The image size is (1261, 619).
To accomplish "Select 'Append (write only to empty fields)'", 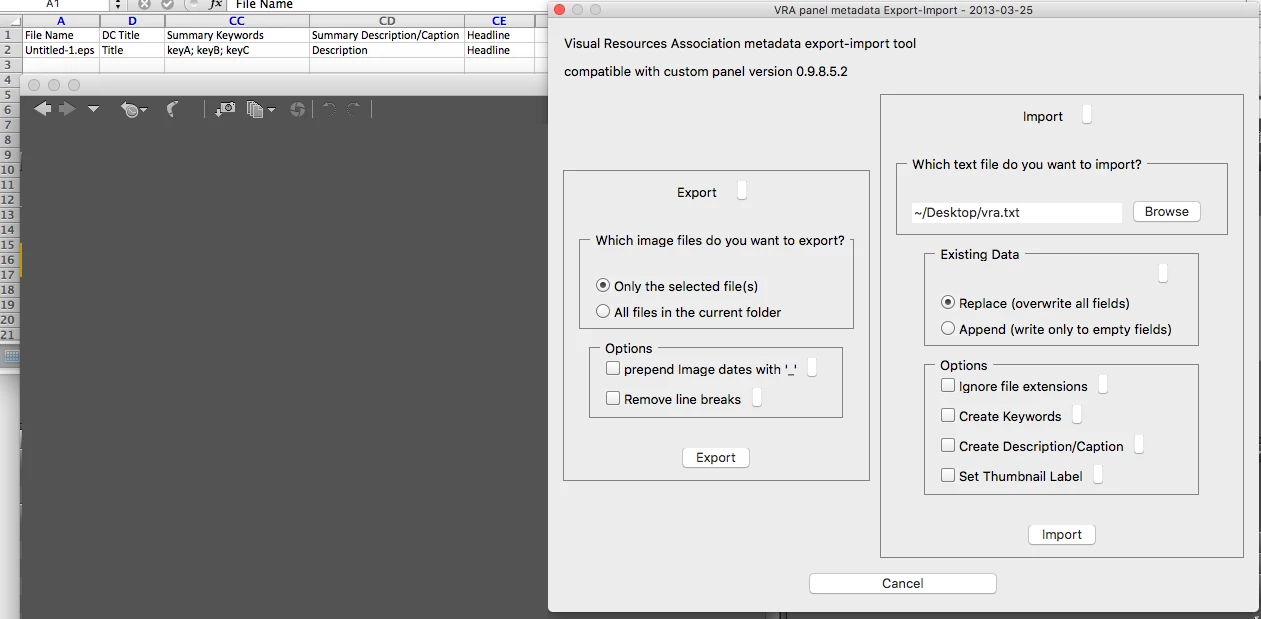I will point(948,329).
